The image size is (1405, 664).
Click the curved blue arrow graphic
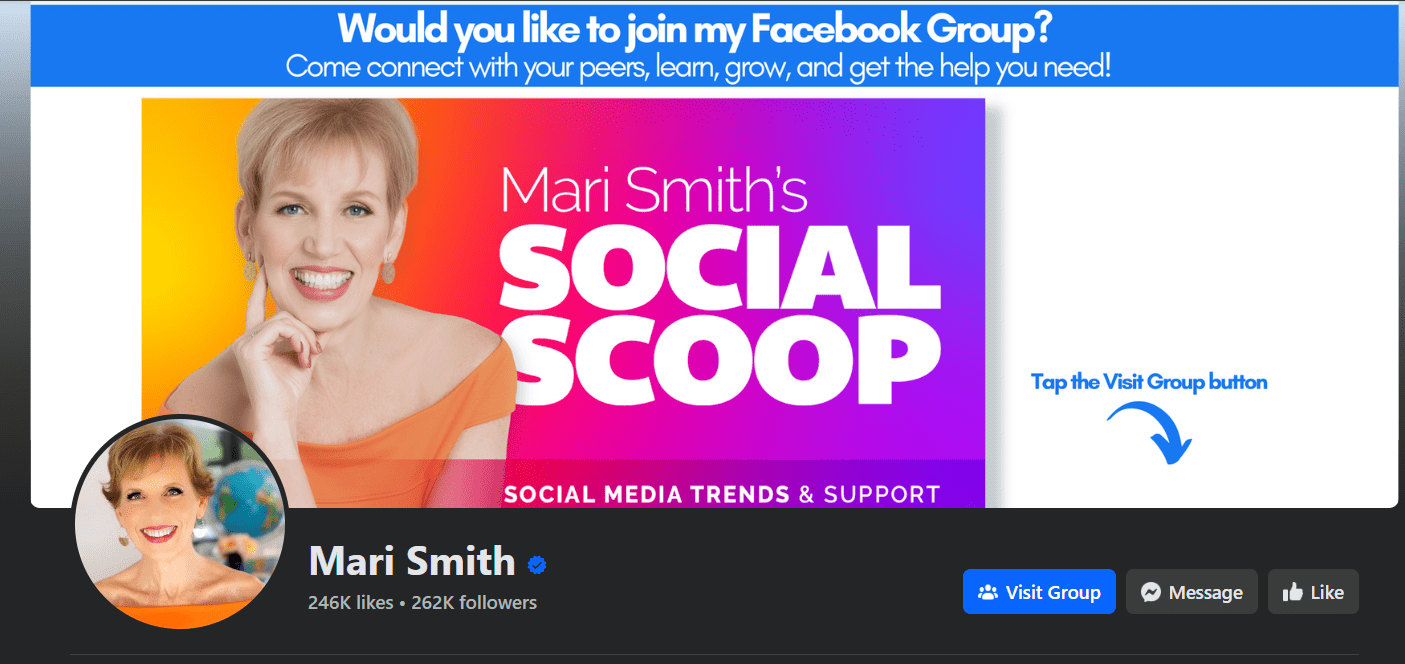pyautogui.click(x=1150, y=432)
